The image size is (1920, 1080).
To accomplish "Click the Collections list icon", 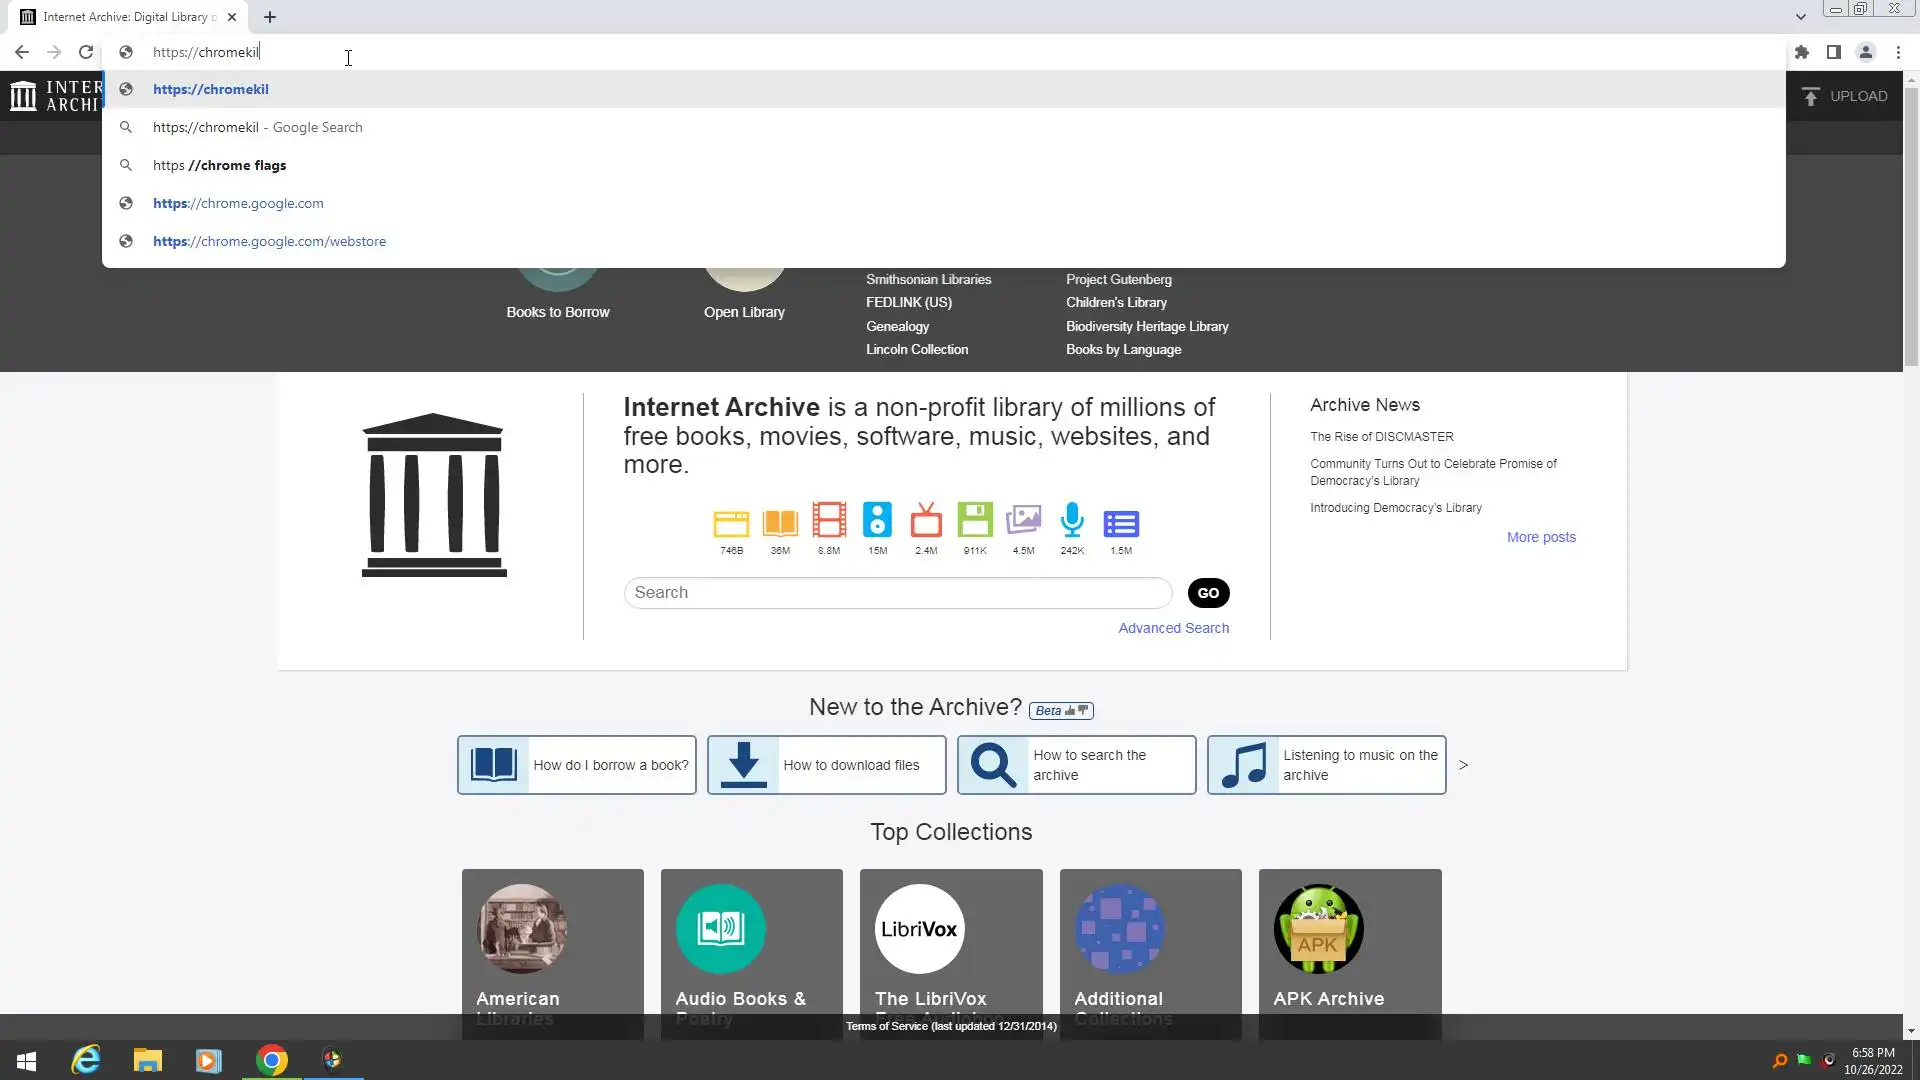I will pos(1121,523).
